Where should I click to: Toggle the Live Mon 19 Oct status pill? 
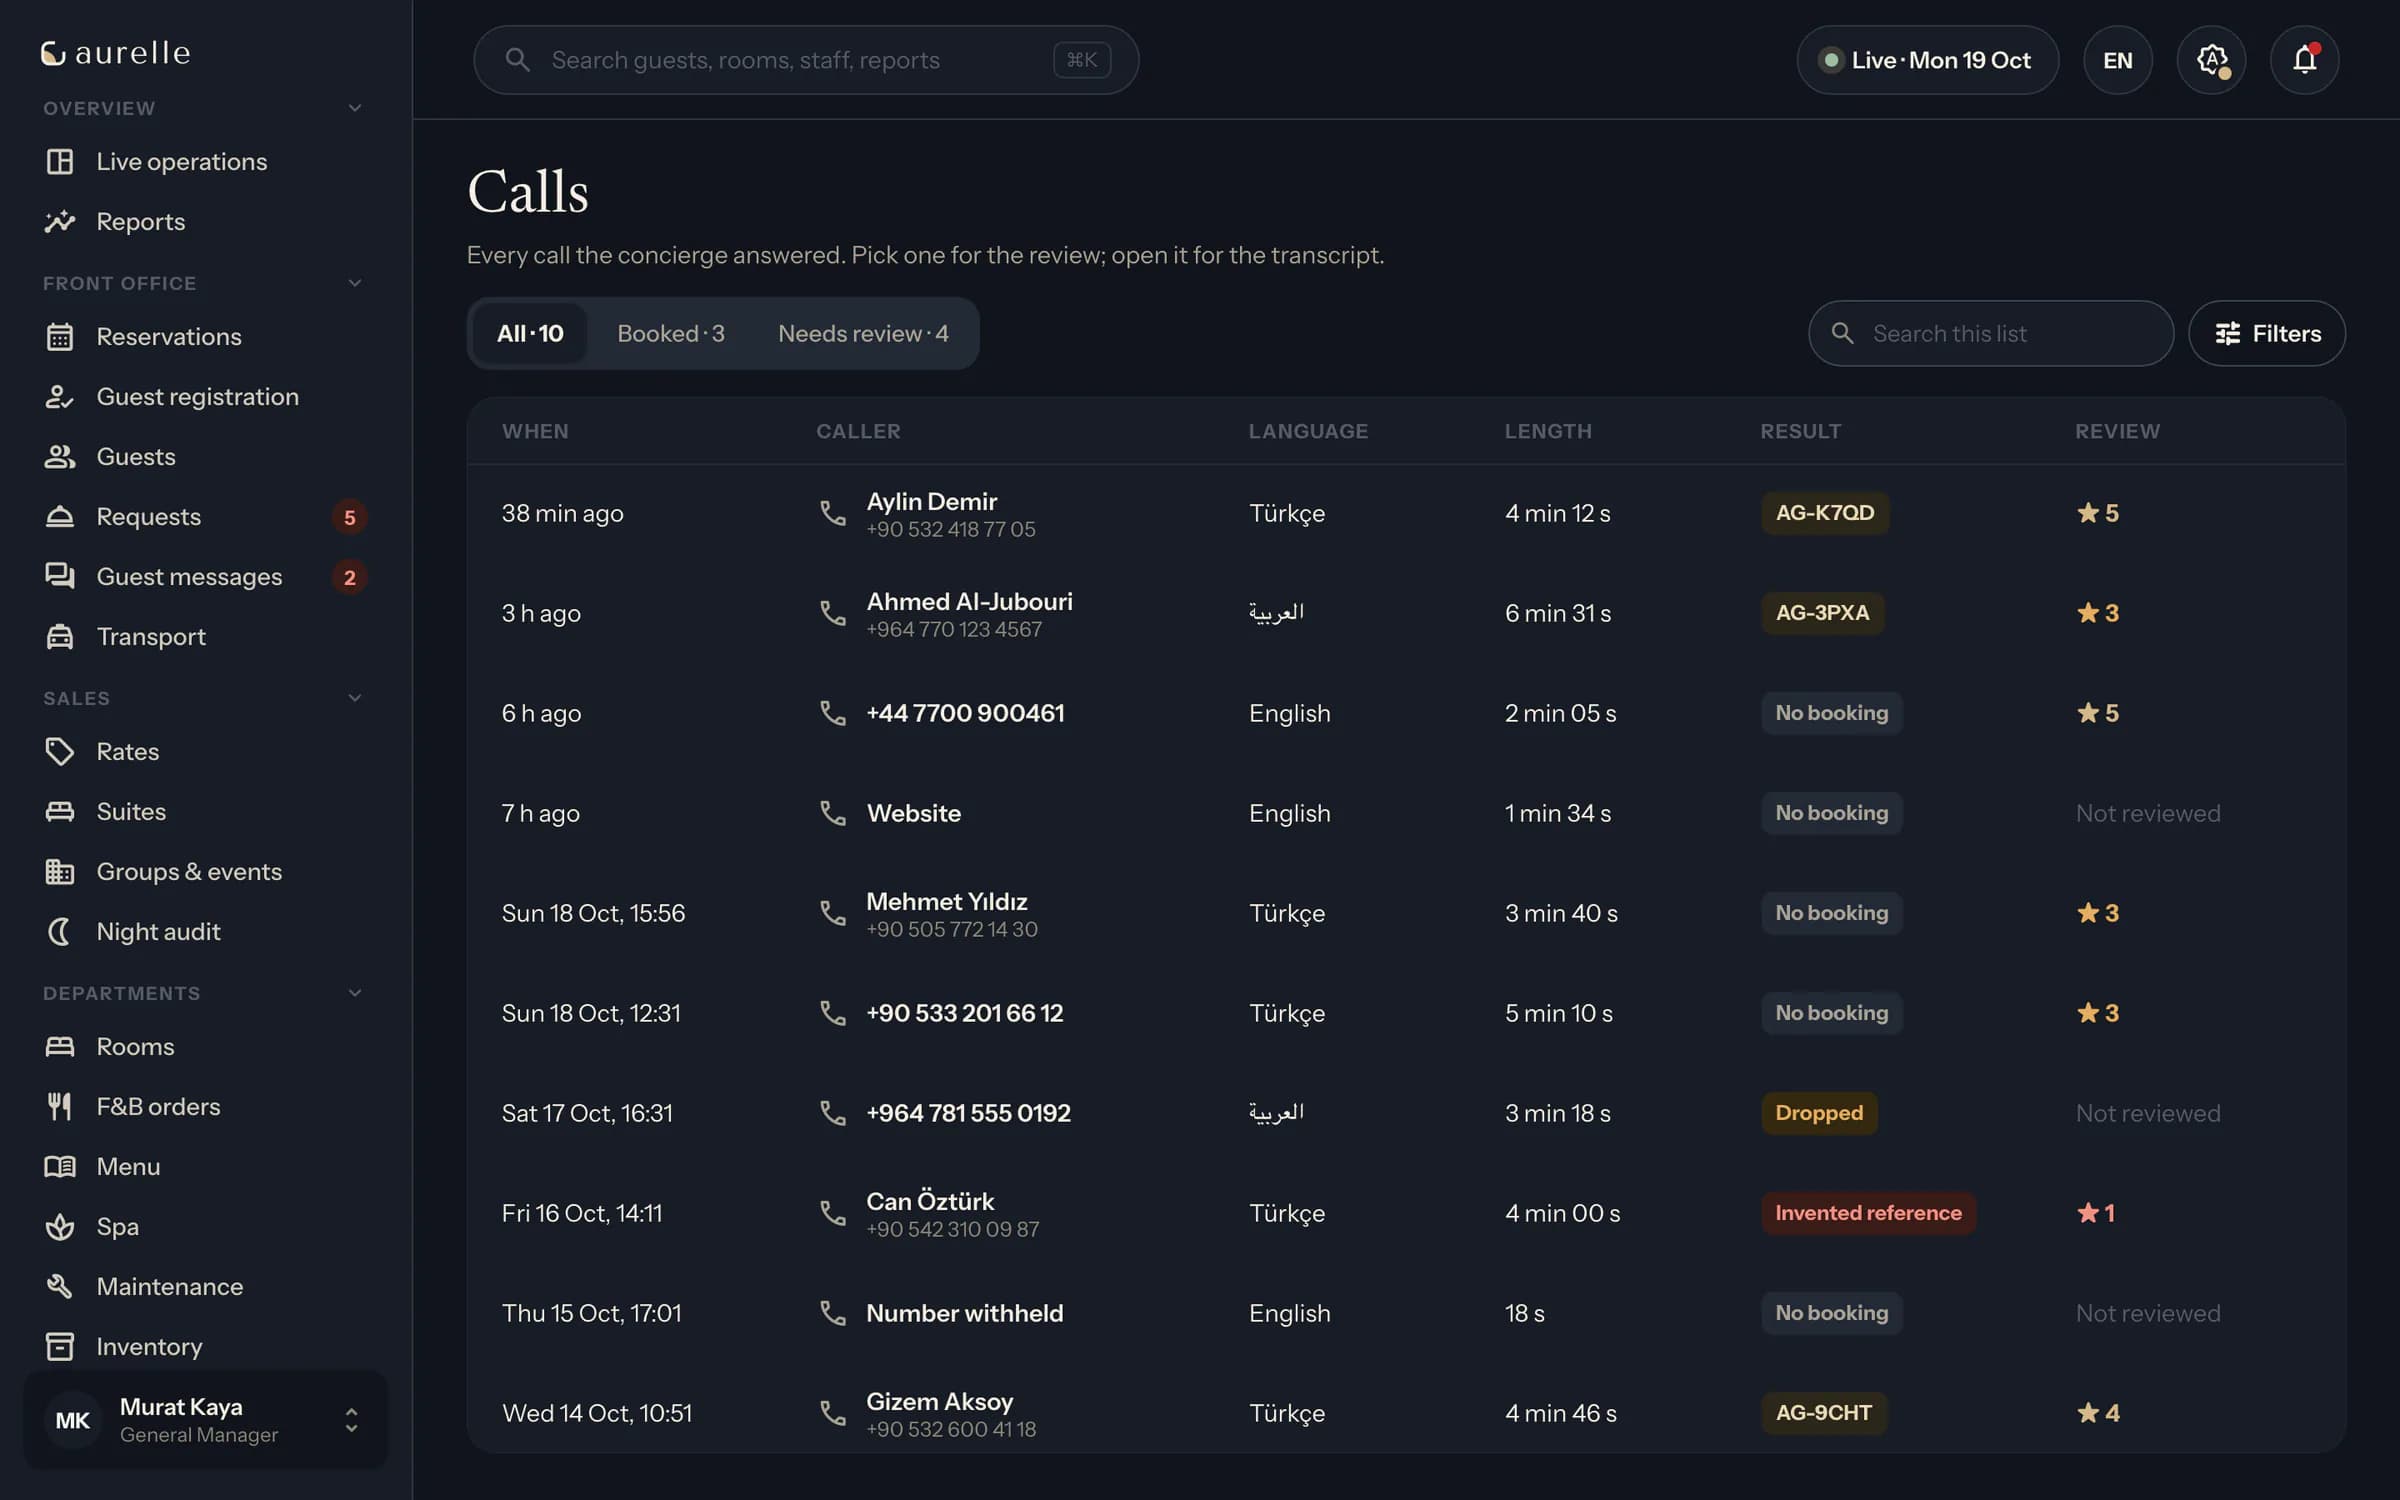[1927, 60]
